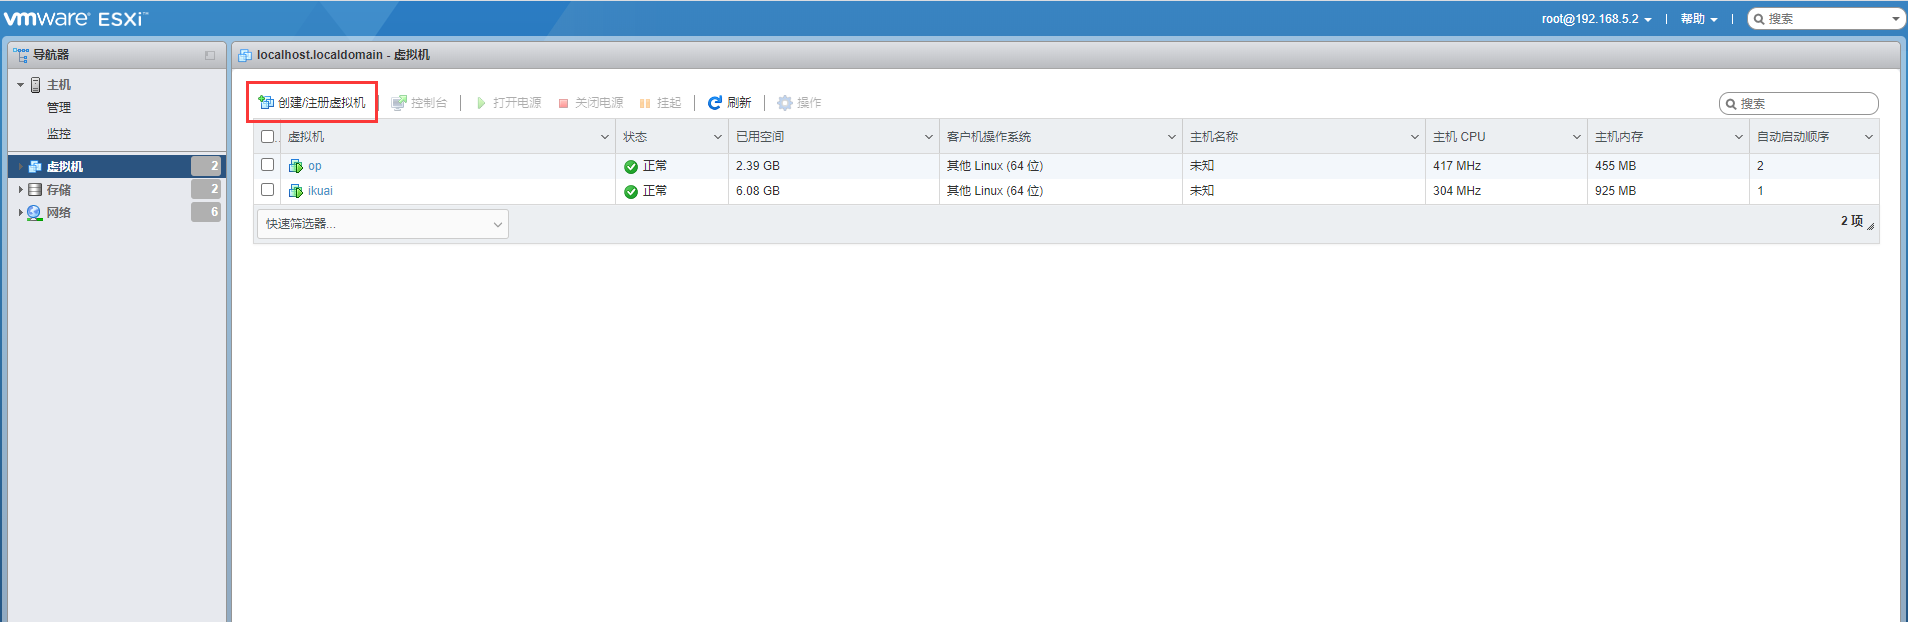Click the storage icon in navigator
This screenshot has height=622, width=1908.
point(35,189)
